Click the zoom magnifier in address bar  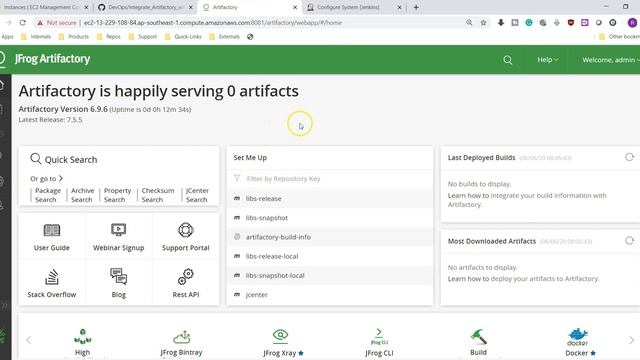(469, 23)
